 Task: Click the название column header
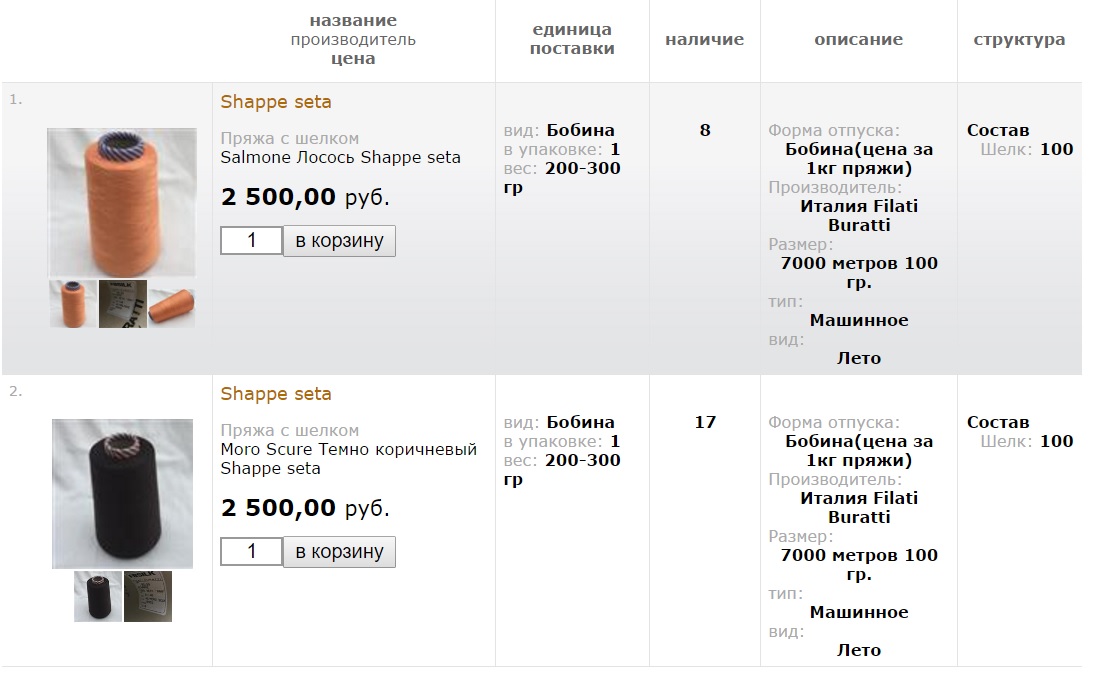point(353,21)
